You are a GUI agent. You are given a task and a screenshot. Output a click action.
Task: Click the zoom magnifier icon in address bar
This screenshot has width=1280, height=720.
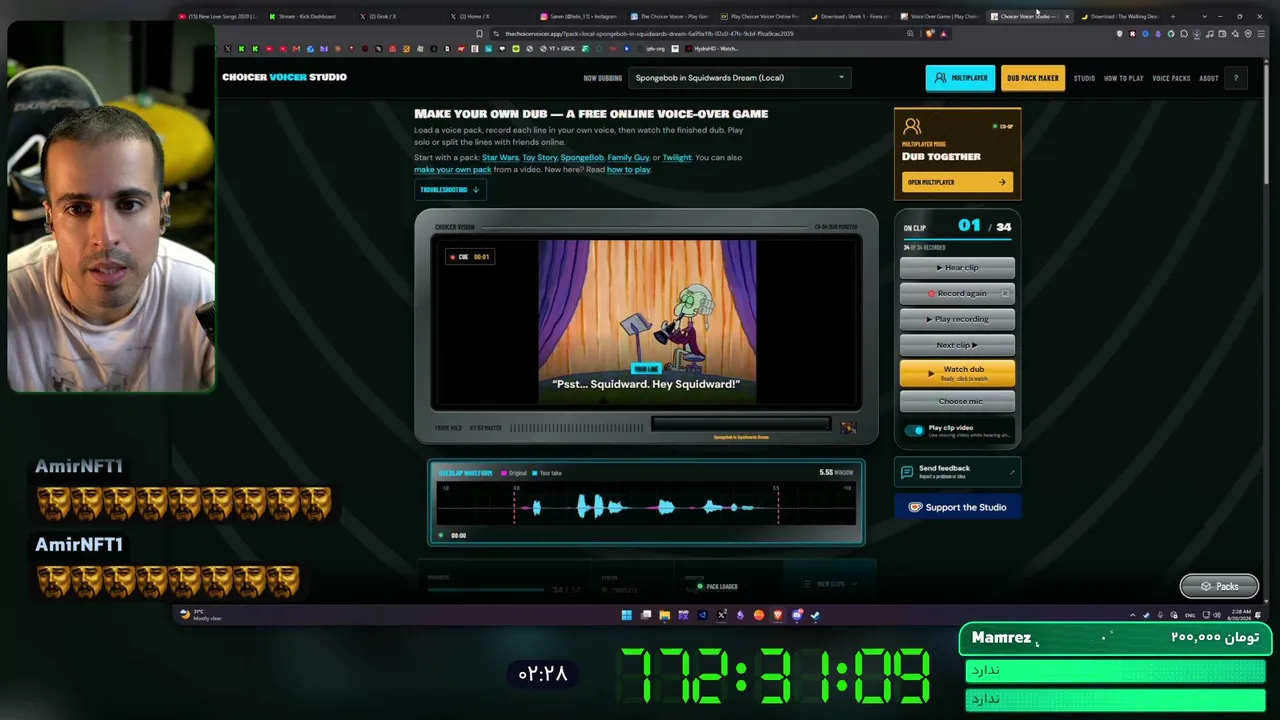click(910, 33)
